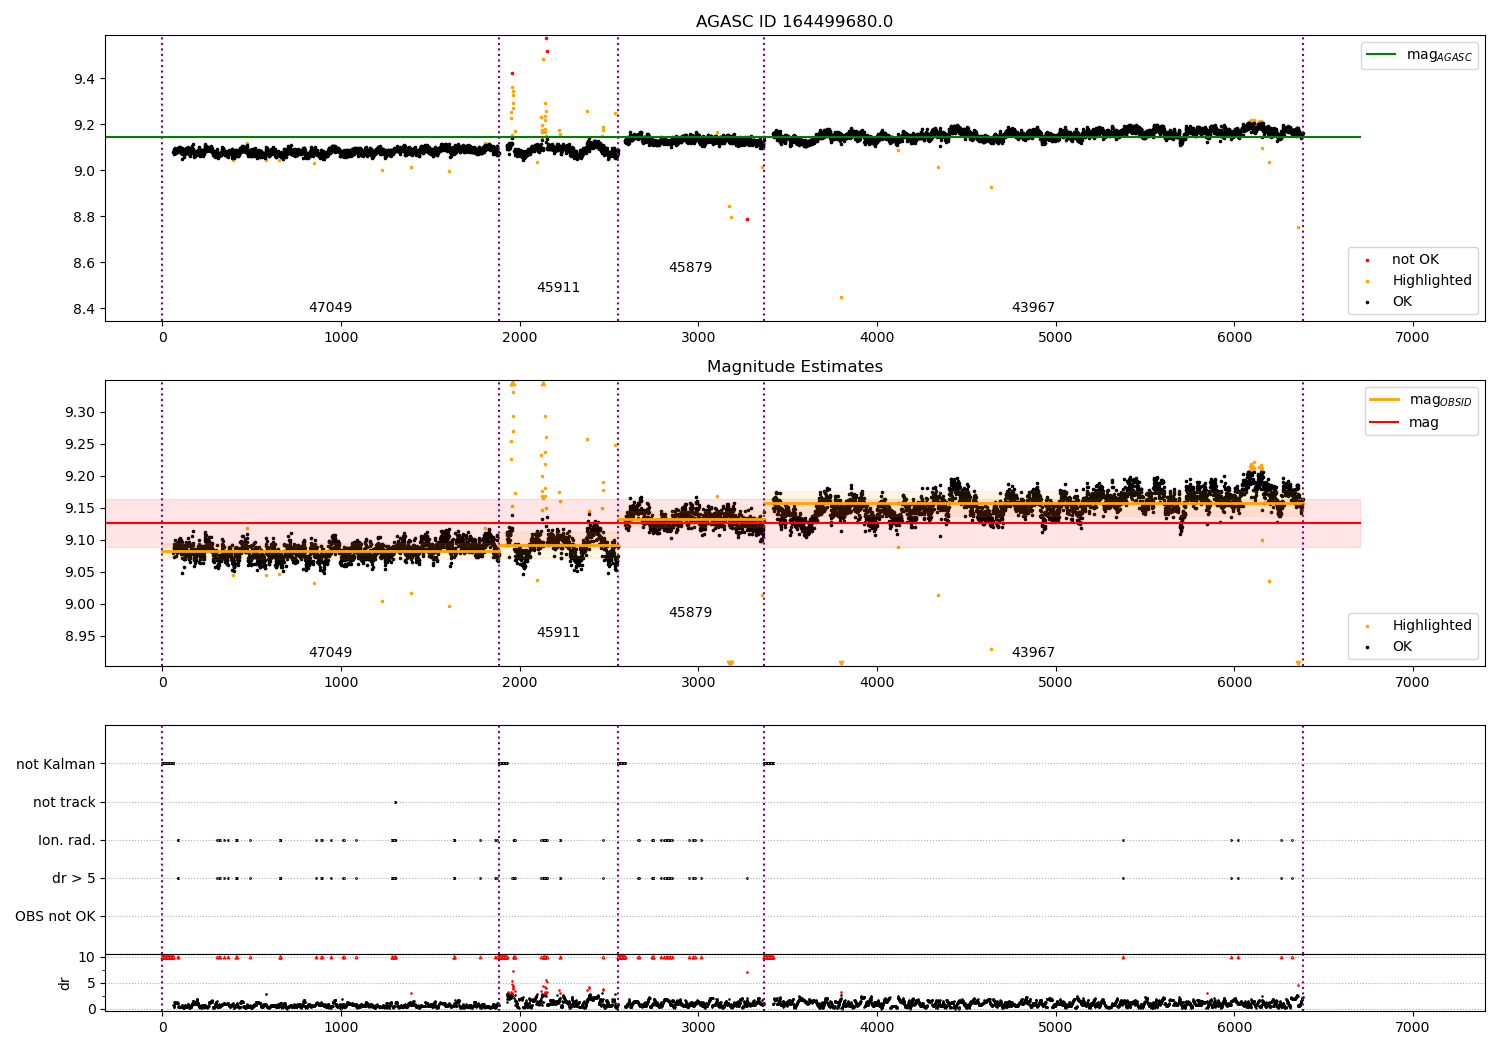Click the 'dr > 5' axis label

click(74, 879)
